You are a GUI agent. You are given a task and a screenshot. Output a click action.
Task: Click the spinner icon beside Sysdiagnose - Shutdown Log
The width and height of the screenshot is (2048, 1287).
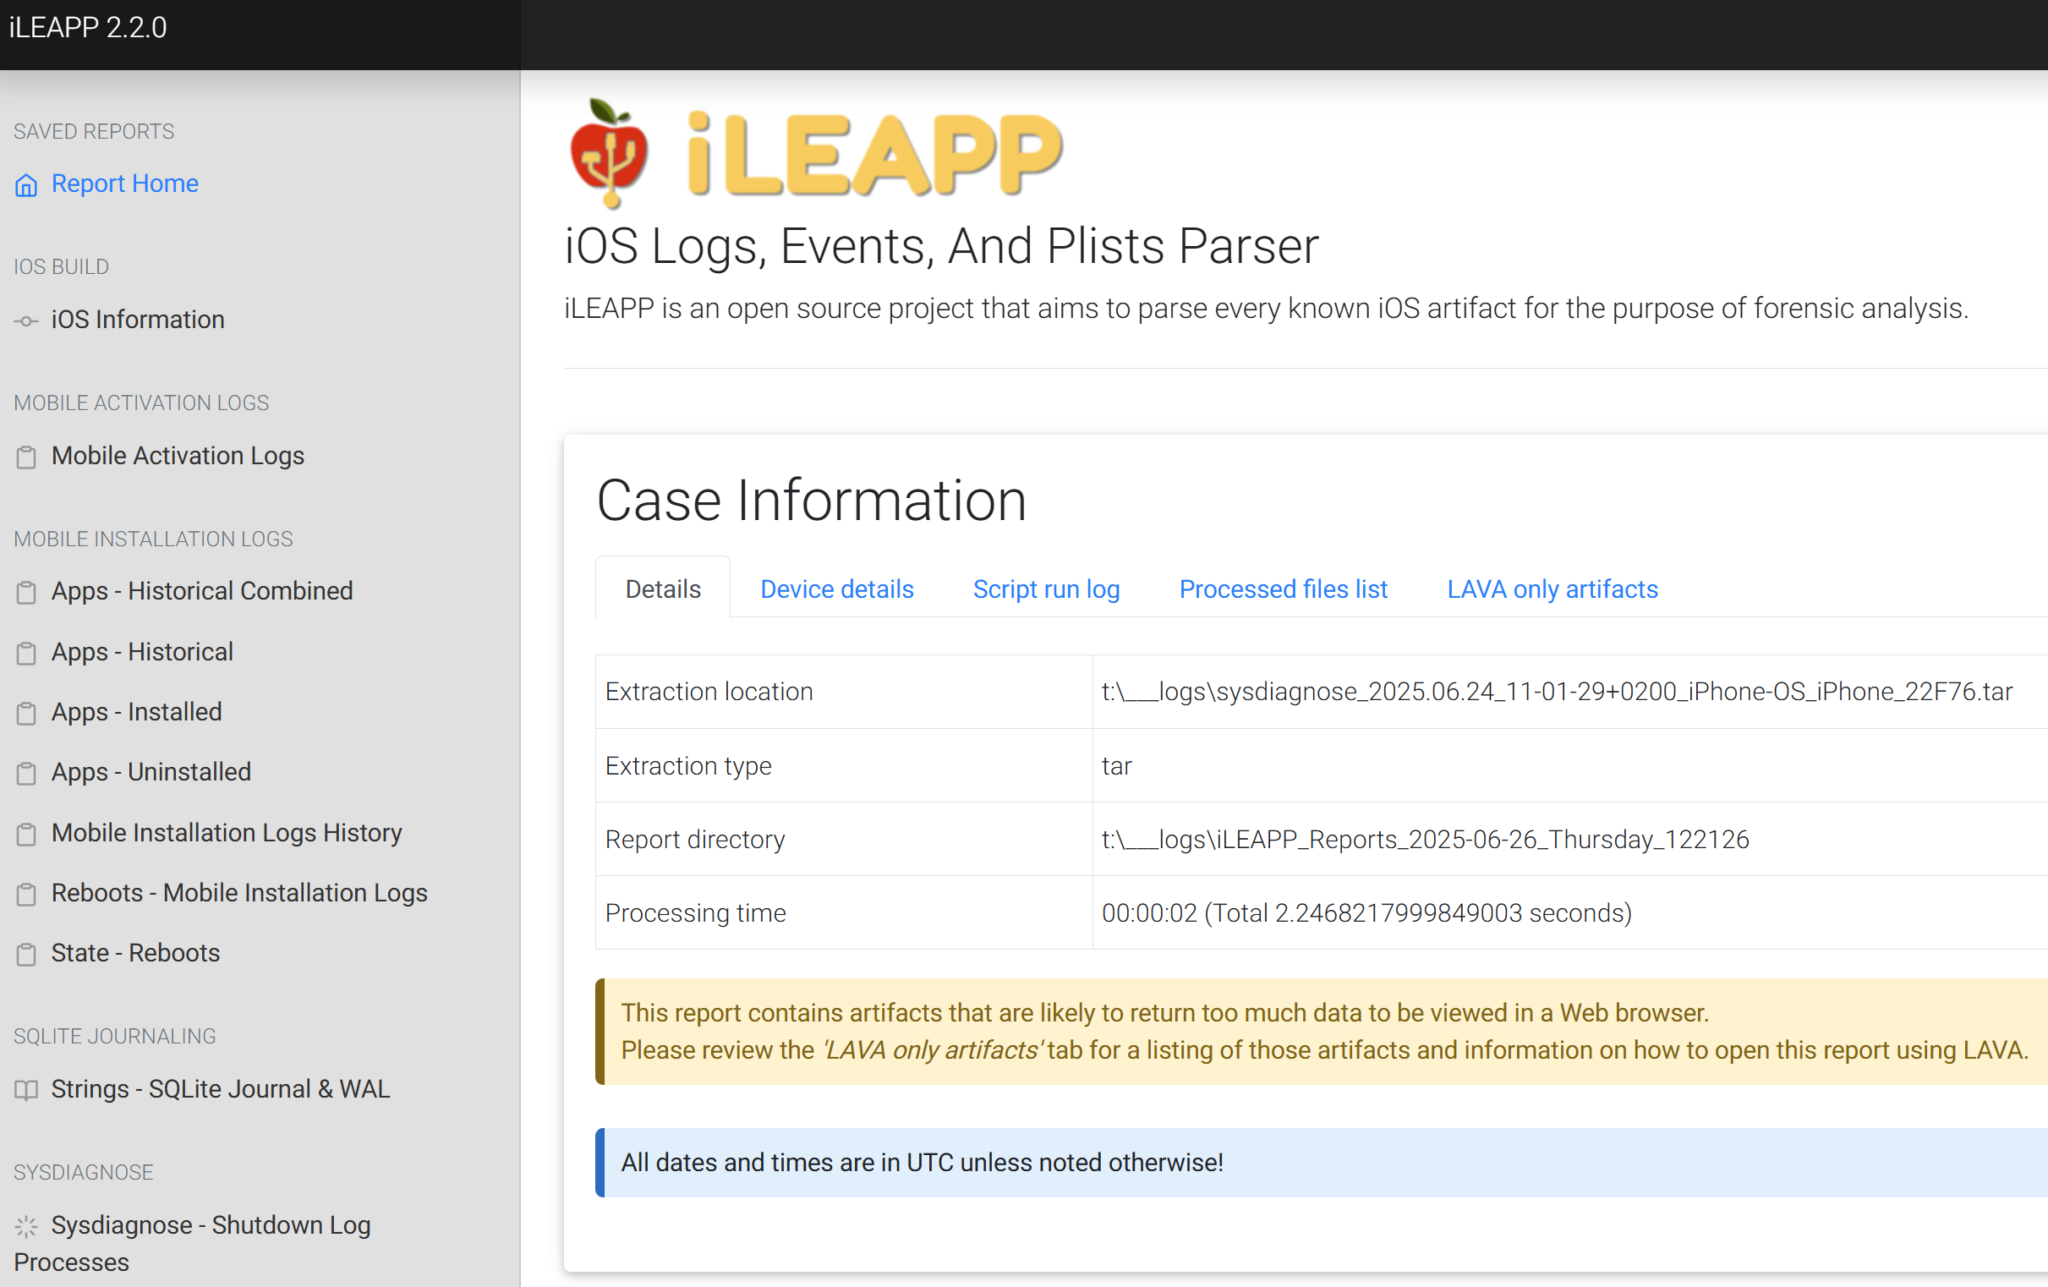pyautogui.click(x=26, y=1226)
